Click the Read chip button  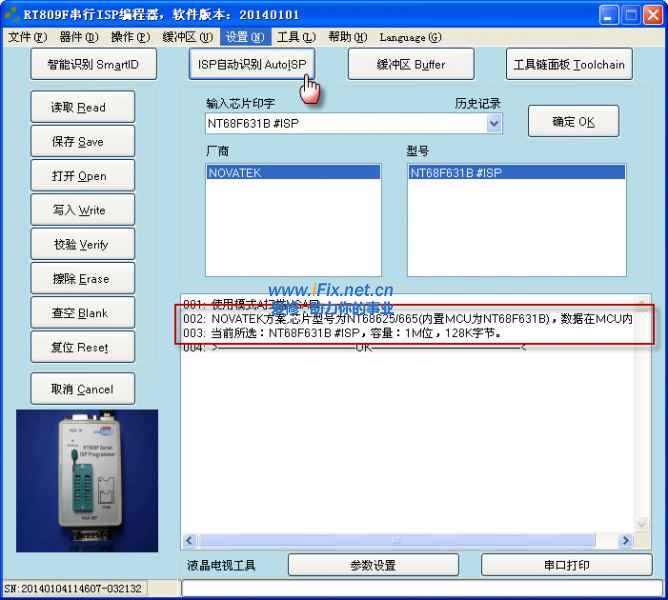coord(79,108)
